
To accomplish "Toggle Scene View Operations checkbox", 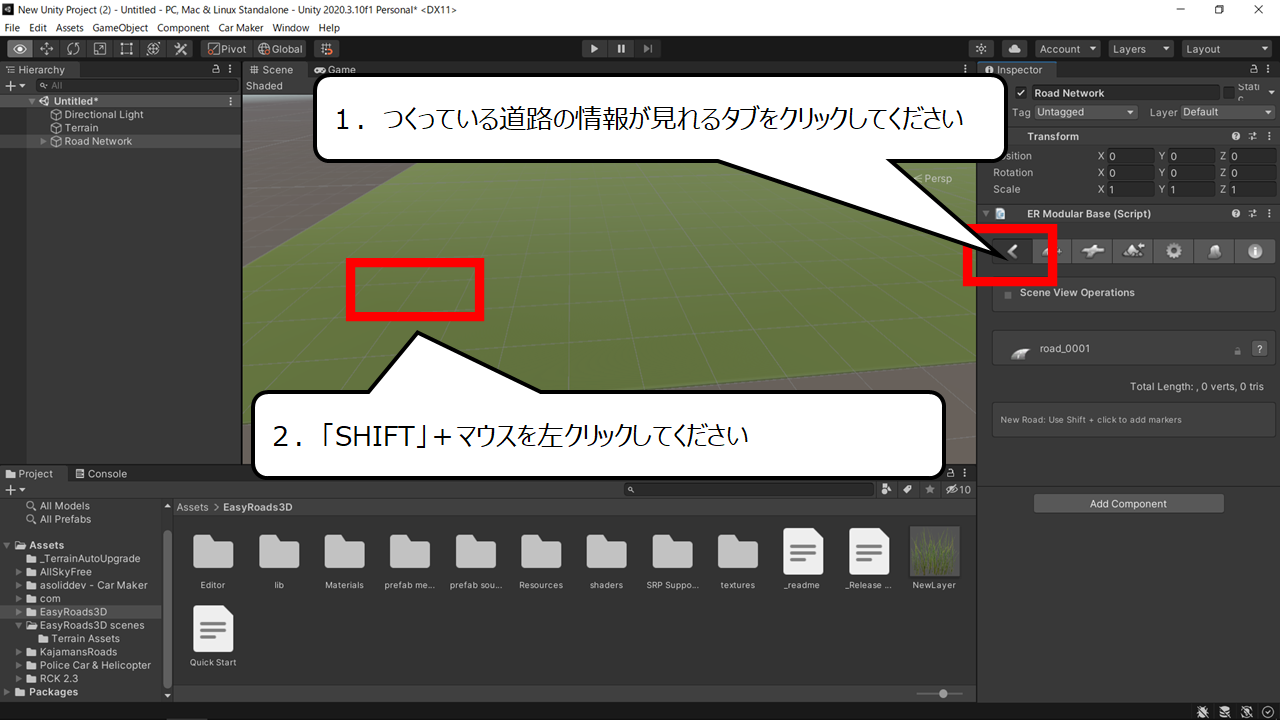I will [1008, 294].
